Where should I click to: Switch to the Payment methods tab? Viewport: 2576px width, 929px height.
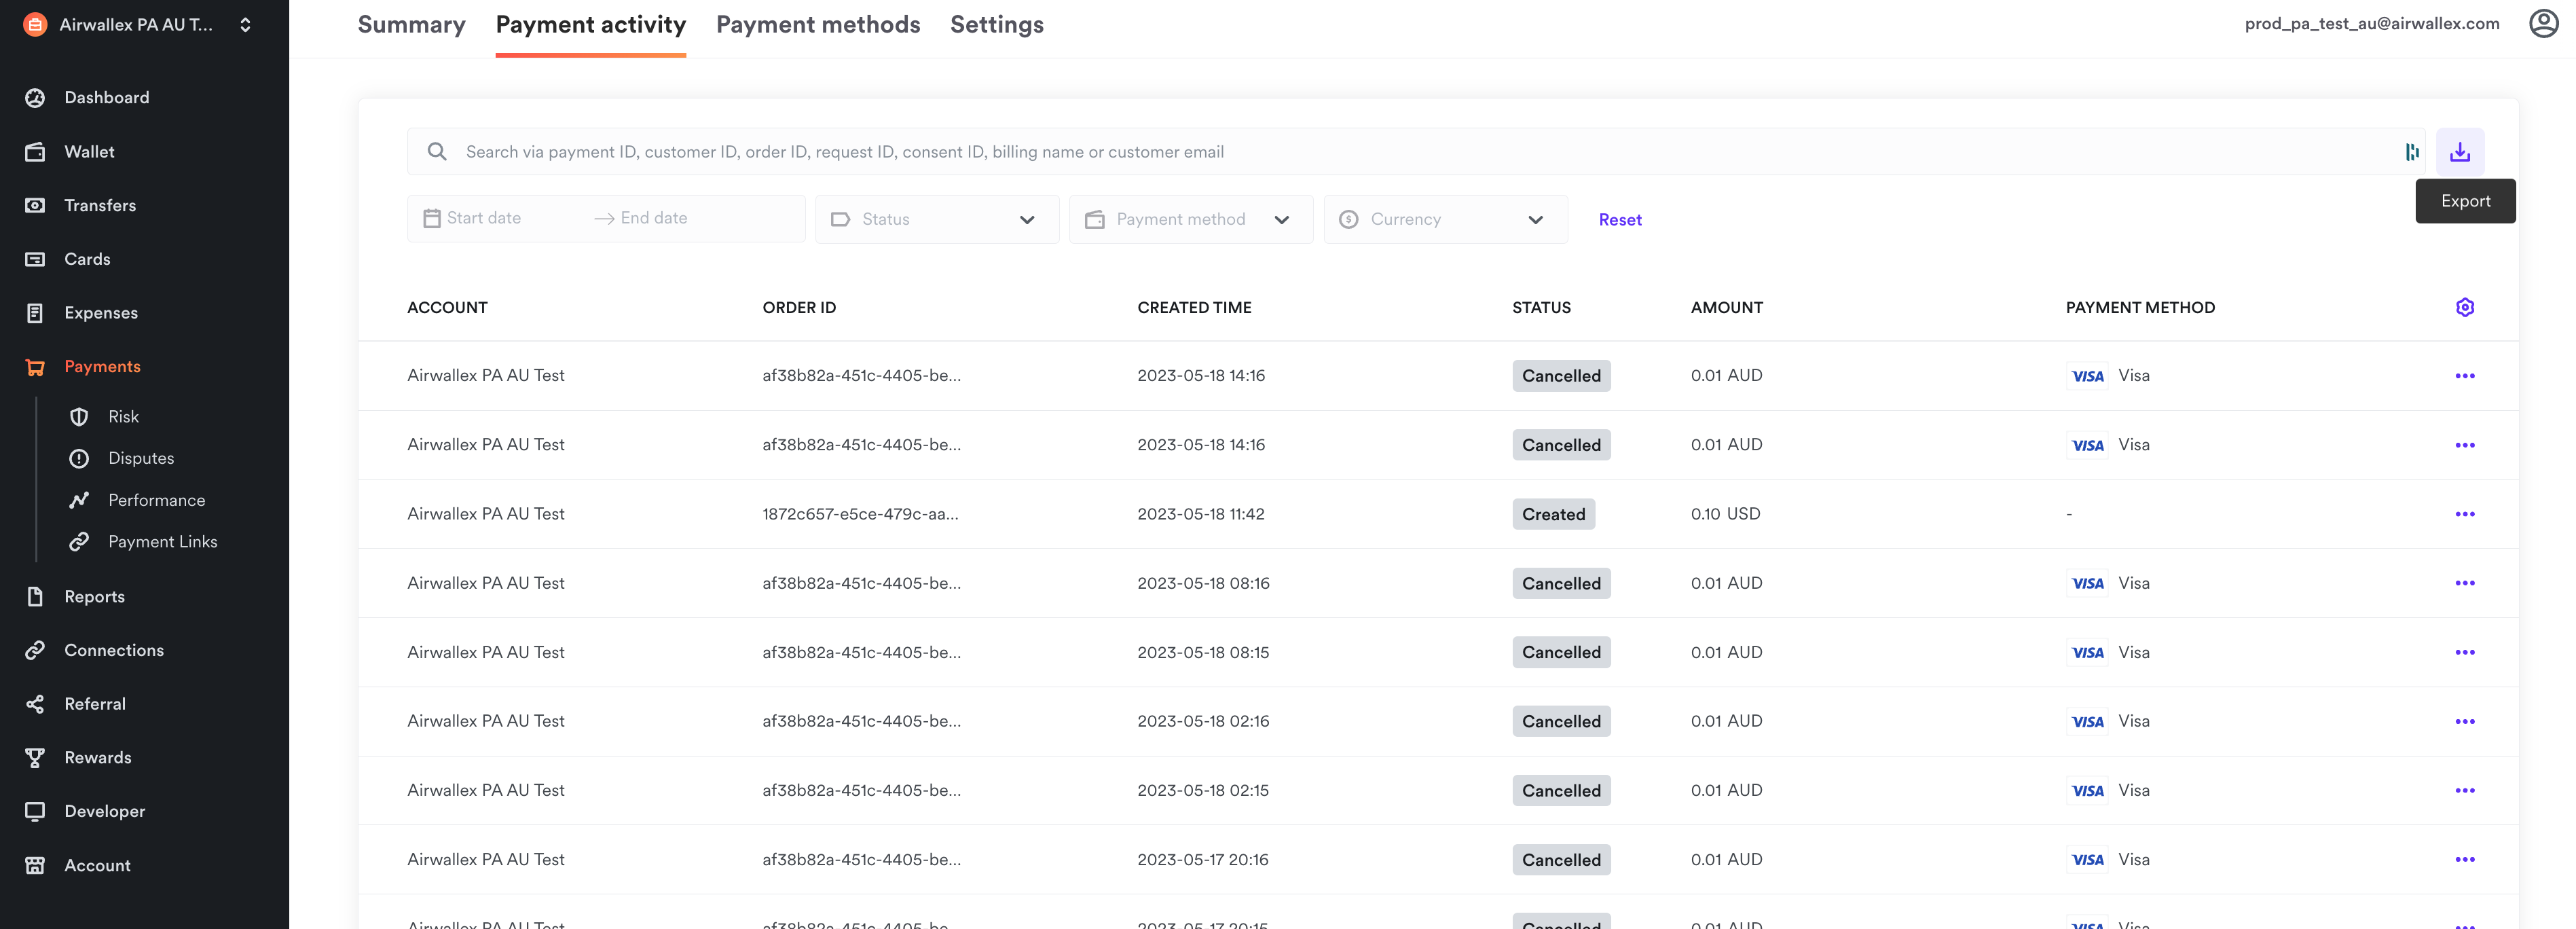click(x=818, y=24)
